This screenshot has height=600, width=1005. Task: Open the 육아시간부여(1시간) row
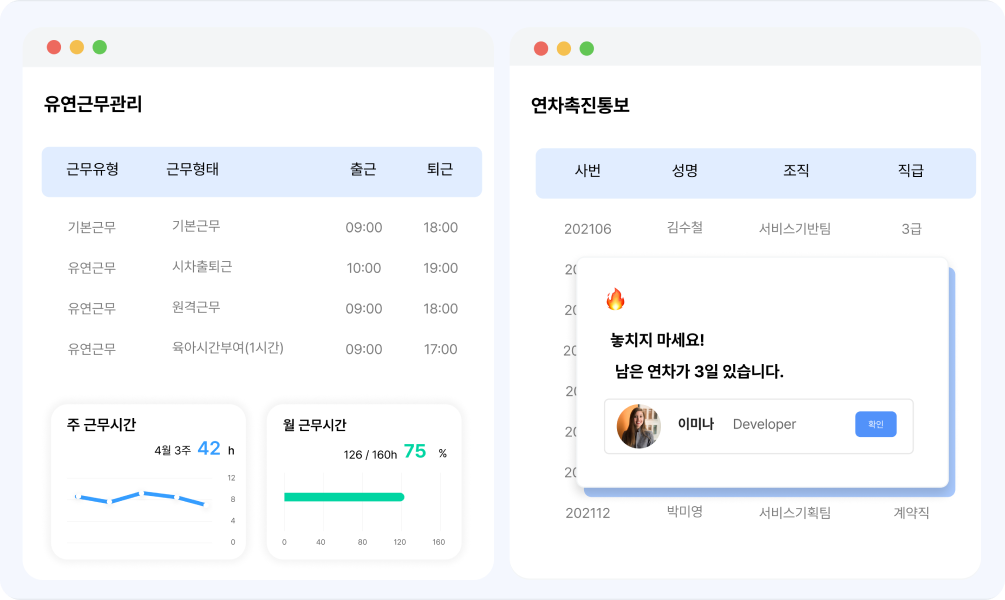click(228, 348)
